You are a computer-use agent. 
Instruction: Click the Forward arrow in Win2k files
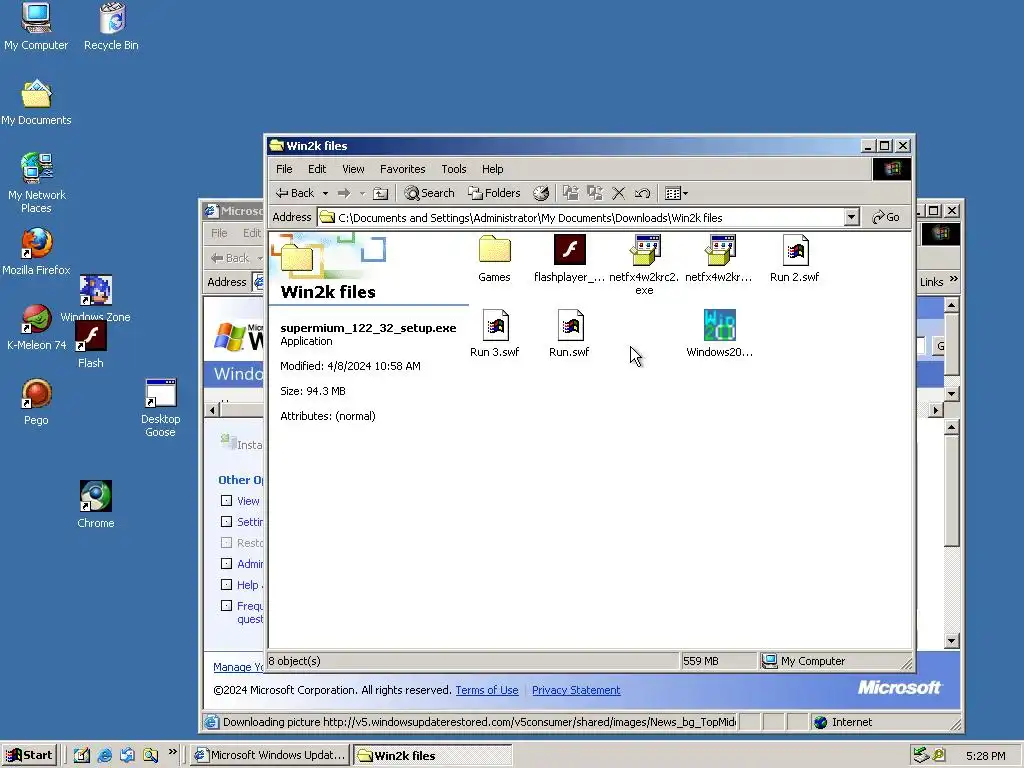click(x=344, y=193)
